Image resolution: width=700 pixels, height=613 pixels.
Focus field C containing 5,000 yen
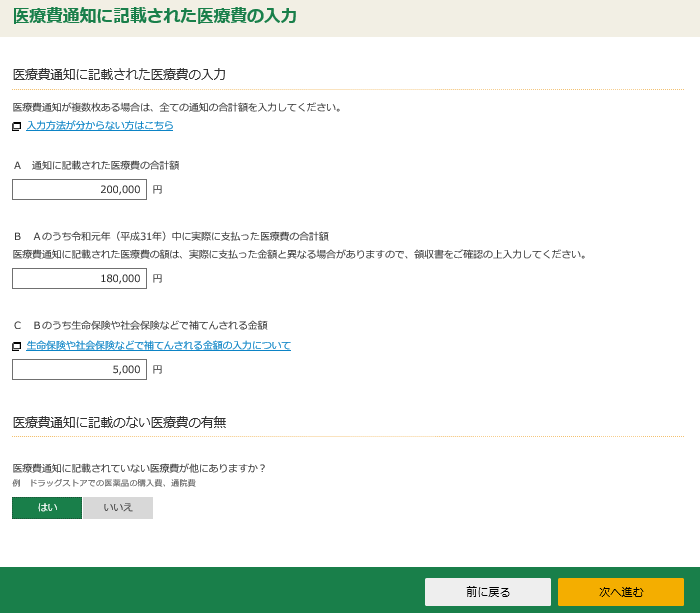coord(79,369)
